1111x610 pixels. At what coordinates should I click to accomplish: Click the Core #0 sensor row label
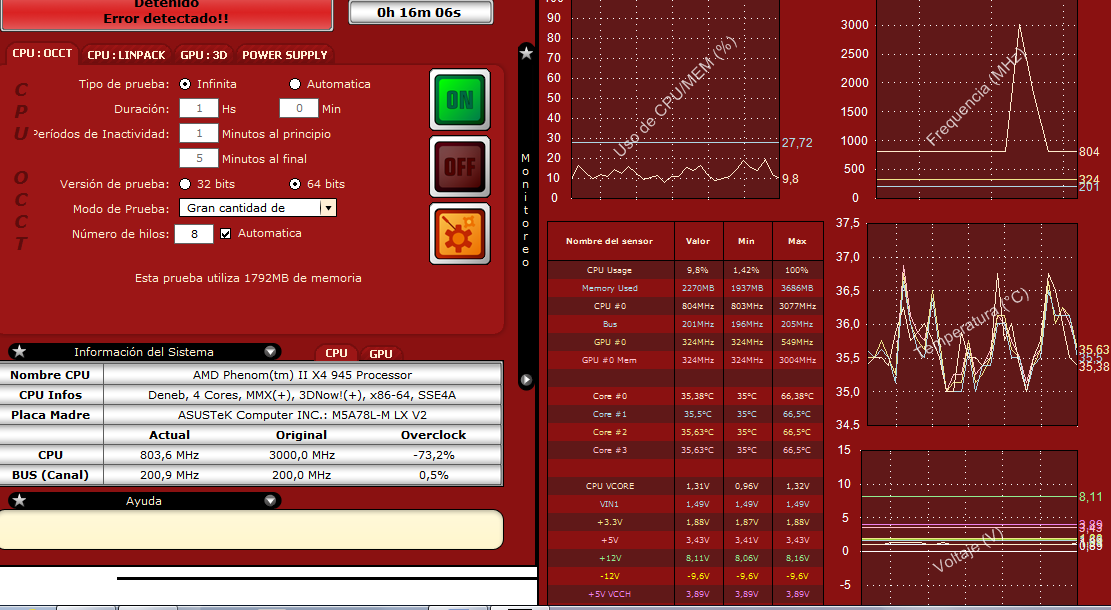point(609,396)
